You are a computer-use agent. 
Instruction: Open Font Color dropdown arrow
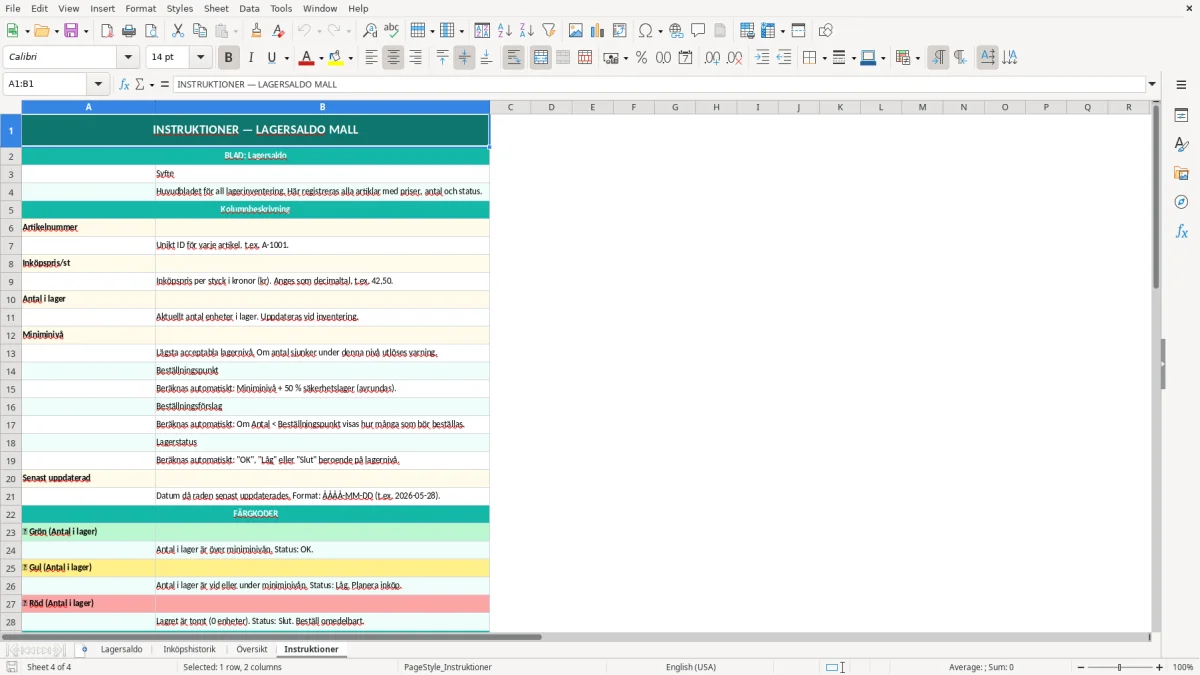[322, 58]
